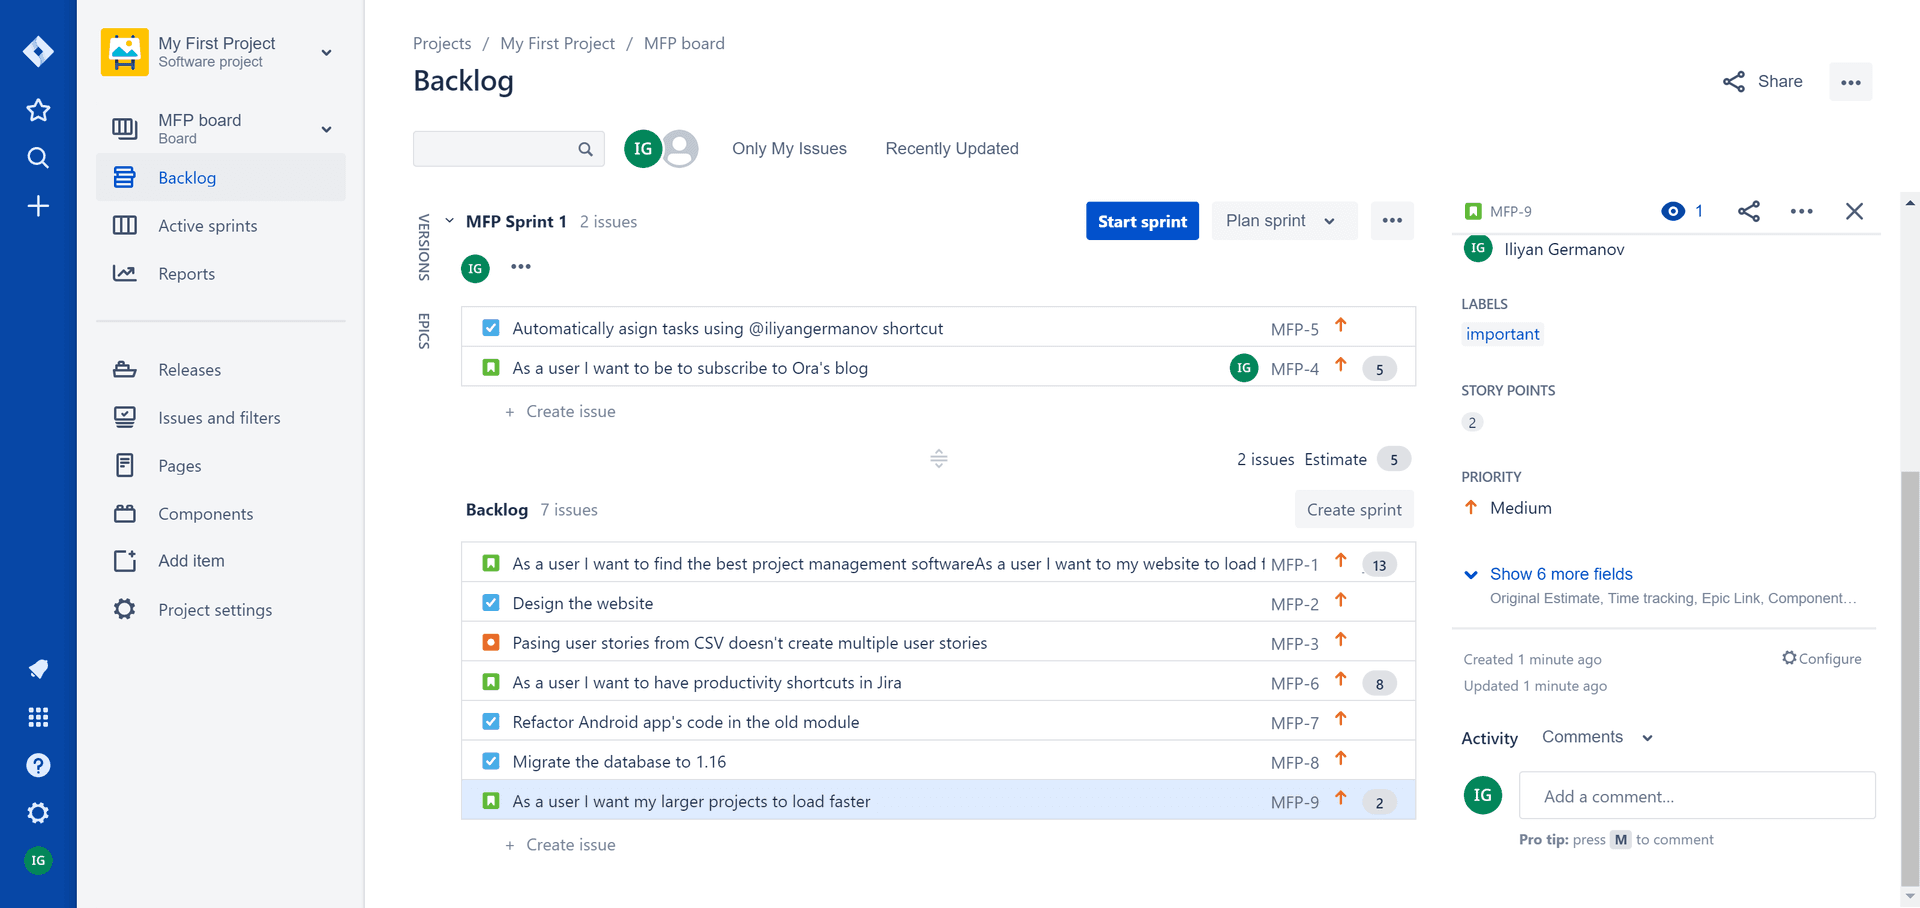Screen dimensions: 1920x908
Task: Apply the Recently Updated quick filter
Action: click(951, 148)
